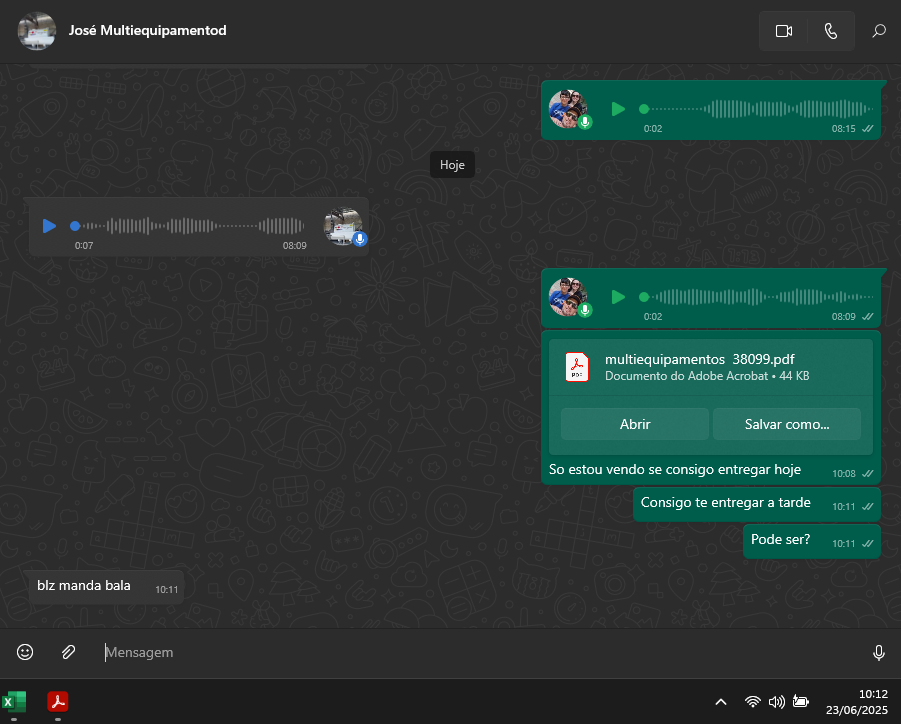The width and height of the screenshot is (901, 724).
Task: Click the Abrir button for the PDF
Action: (635, 424)
